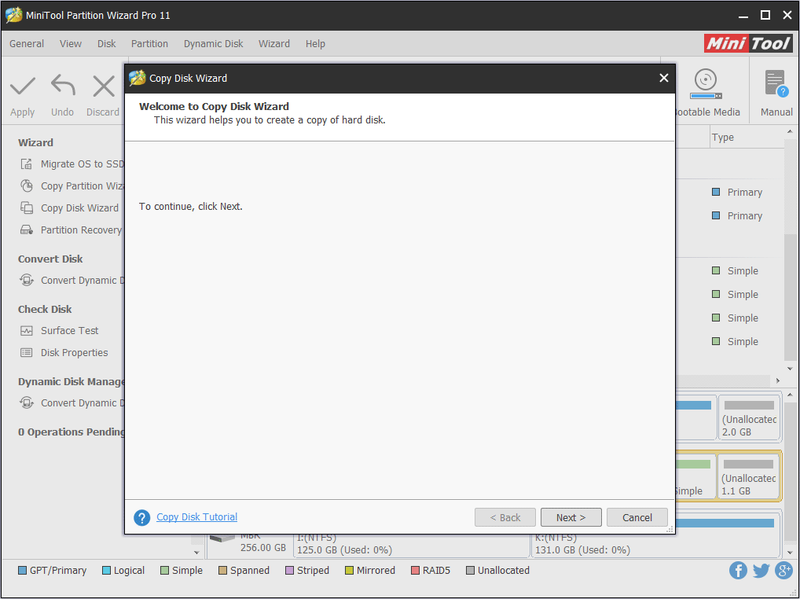This screenshot has width=800, height=599.
Task: Click disk map scroll-up arrow
Action: pos(790,395)
